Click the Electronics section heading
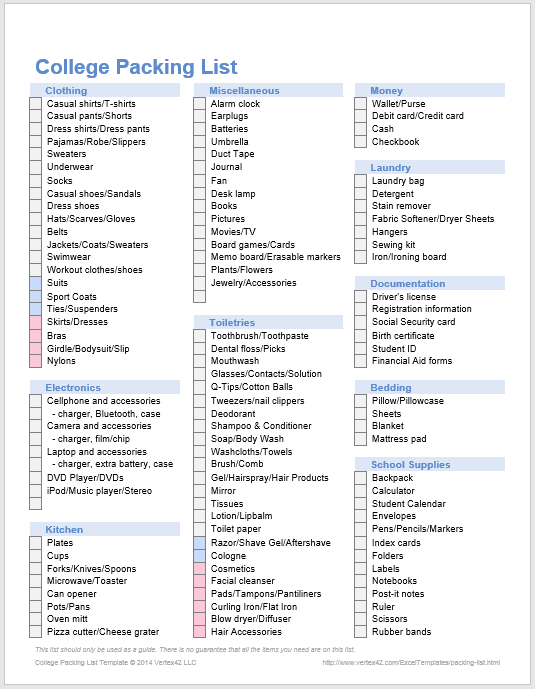535x689 pixels. click(x=105, y=388)
